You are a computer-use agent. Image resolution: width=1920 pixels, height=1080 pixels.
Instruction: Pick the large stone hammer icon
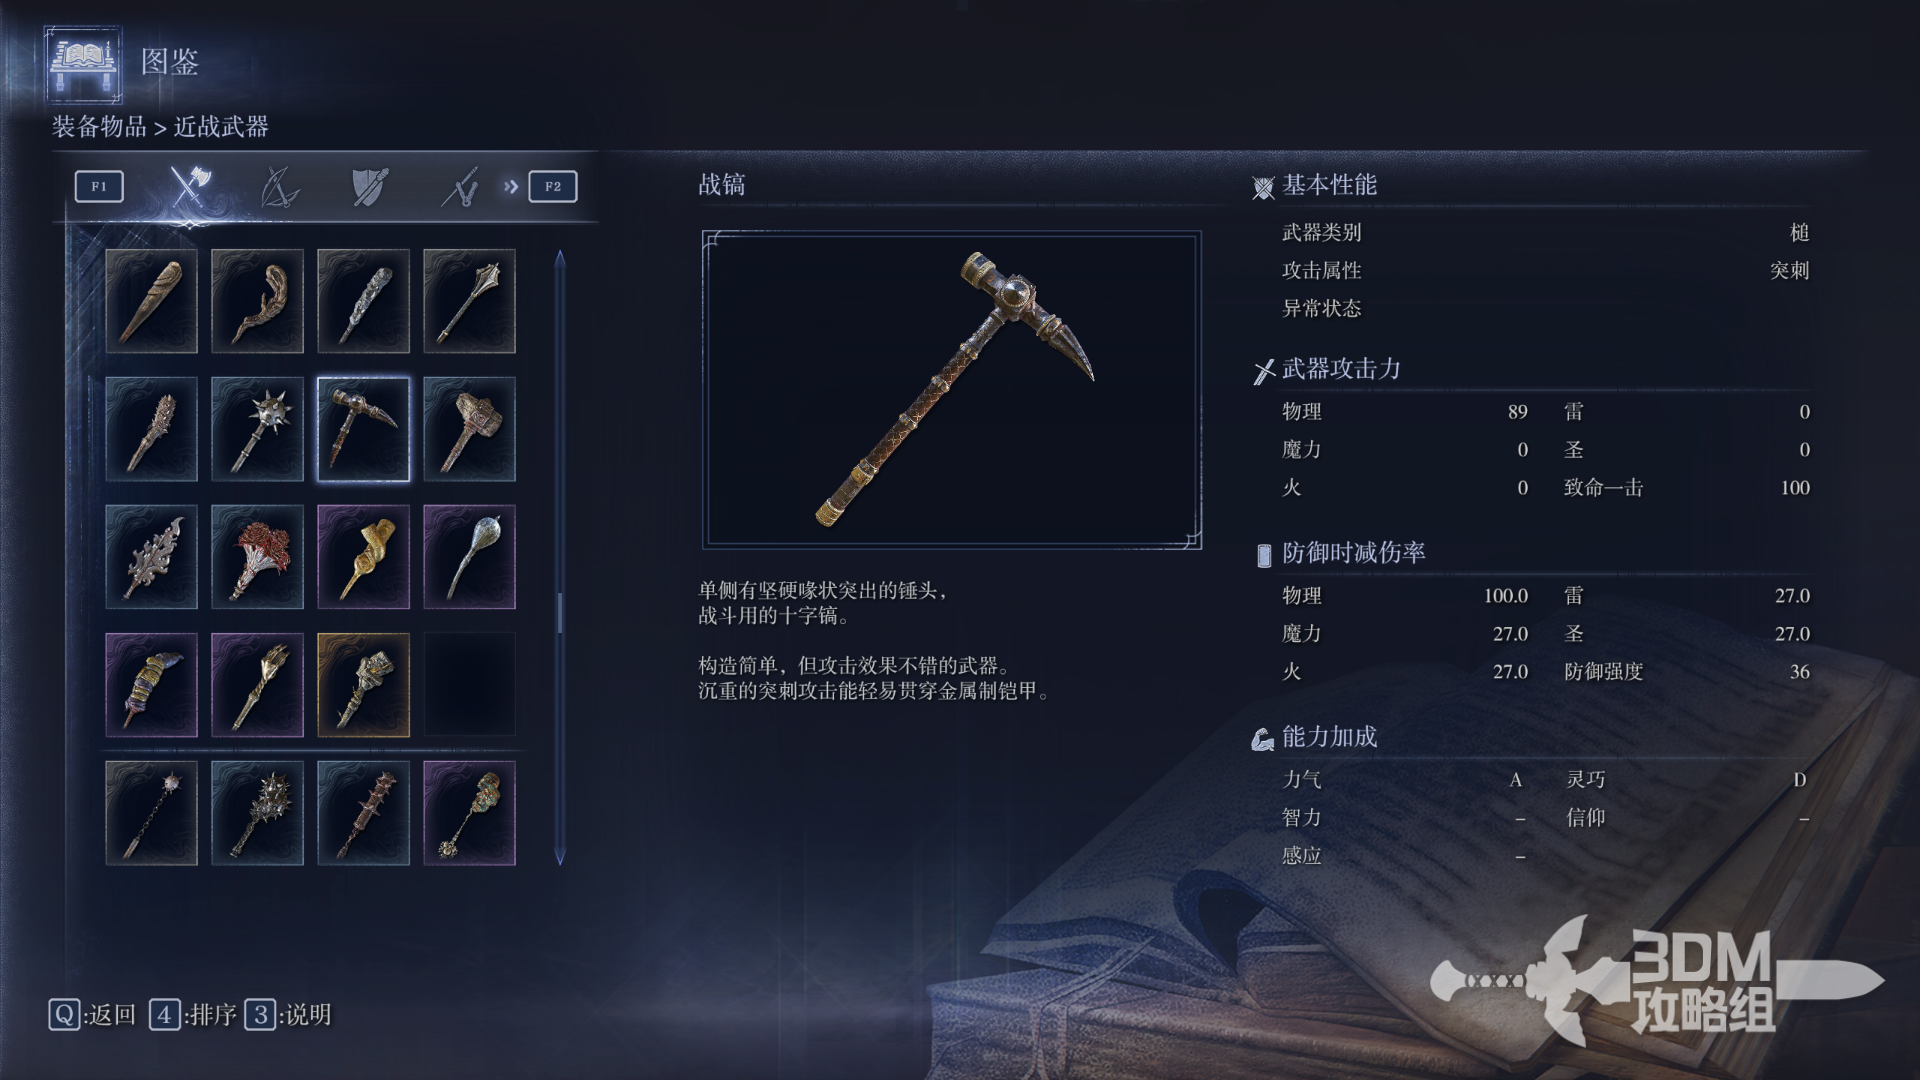[470, 429]
